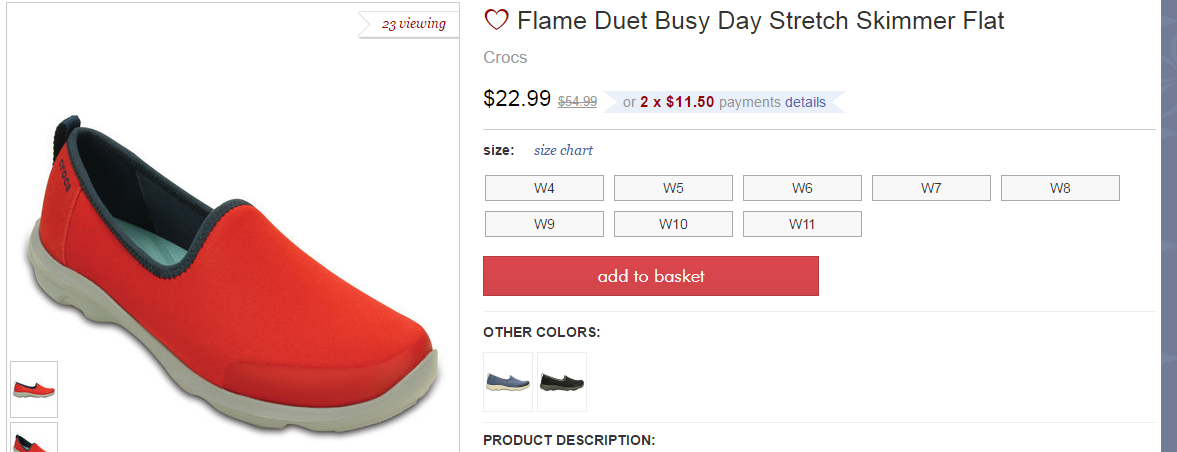Choose the W5 size option

point(673,188)
